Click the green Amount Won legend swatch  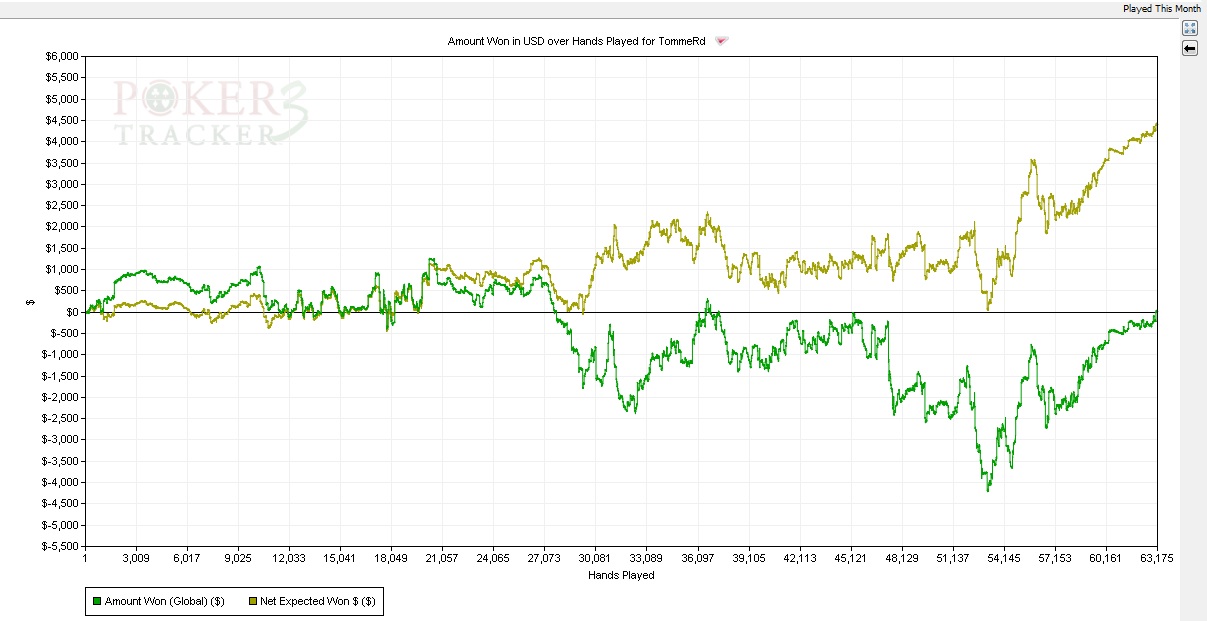pos(96,601)
